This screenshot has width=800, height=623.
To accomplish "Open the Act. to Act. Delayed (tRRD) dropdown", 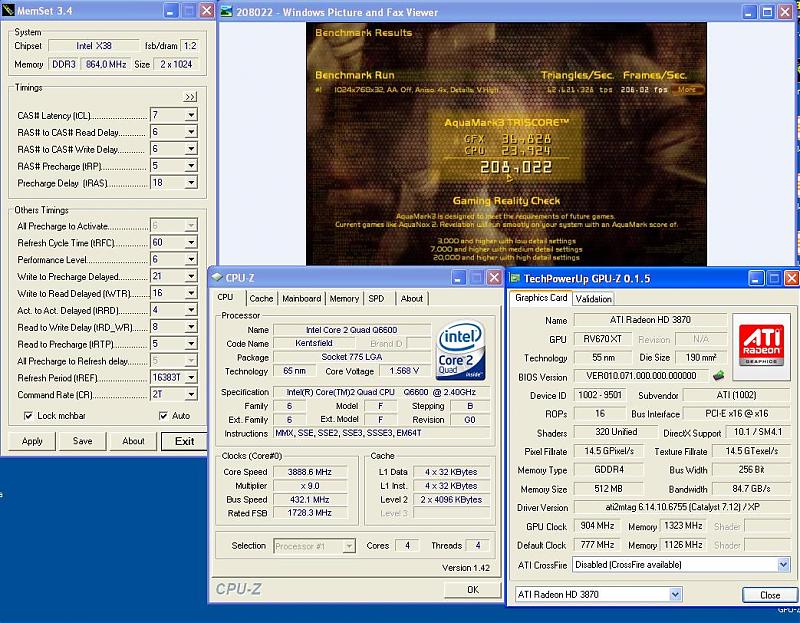I will click(x=191, y=310).
